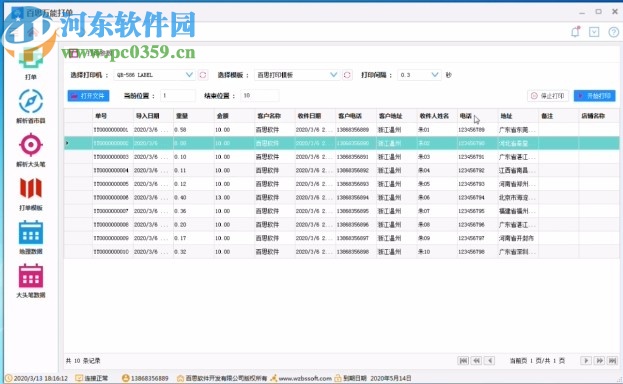The image size is (623, 384).
Task: Select the row with weight 0.11
Action: tap(342, 170)
